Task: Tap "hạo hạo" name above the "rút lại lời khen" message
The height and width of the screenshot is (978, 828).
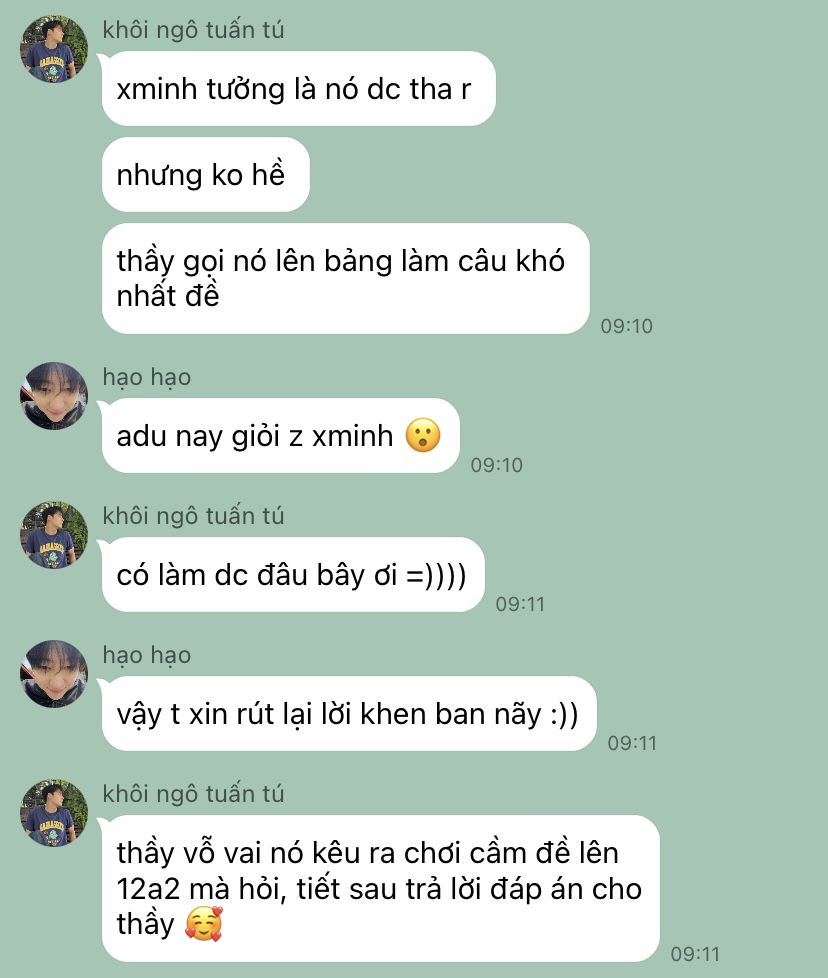Action: point(147,656)
